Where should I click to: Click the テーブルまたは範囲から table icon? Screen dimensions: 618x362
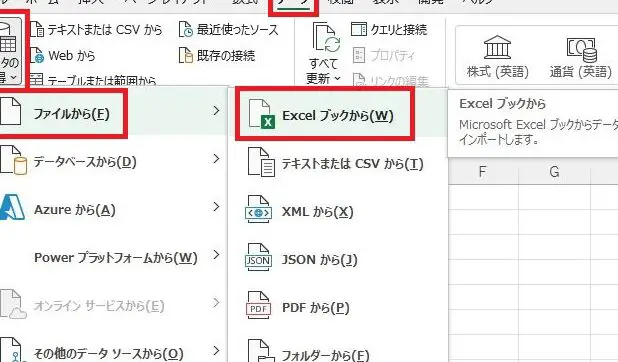(36, 79)
